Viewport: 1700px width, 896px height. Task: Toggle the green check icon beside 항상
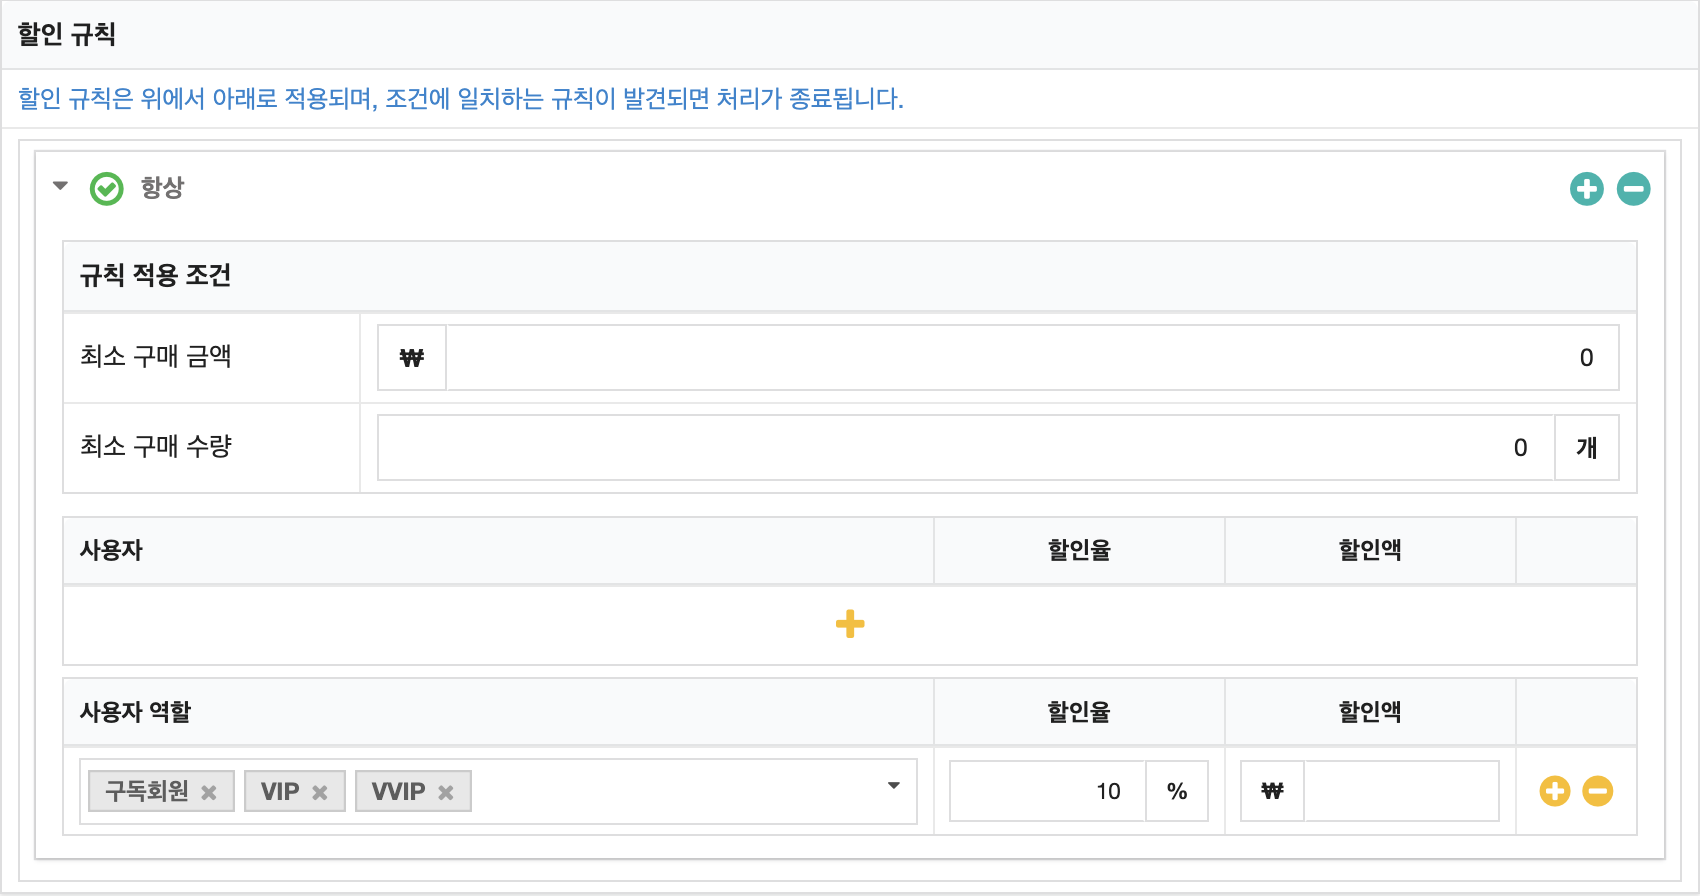coord(107,188)
